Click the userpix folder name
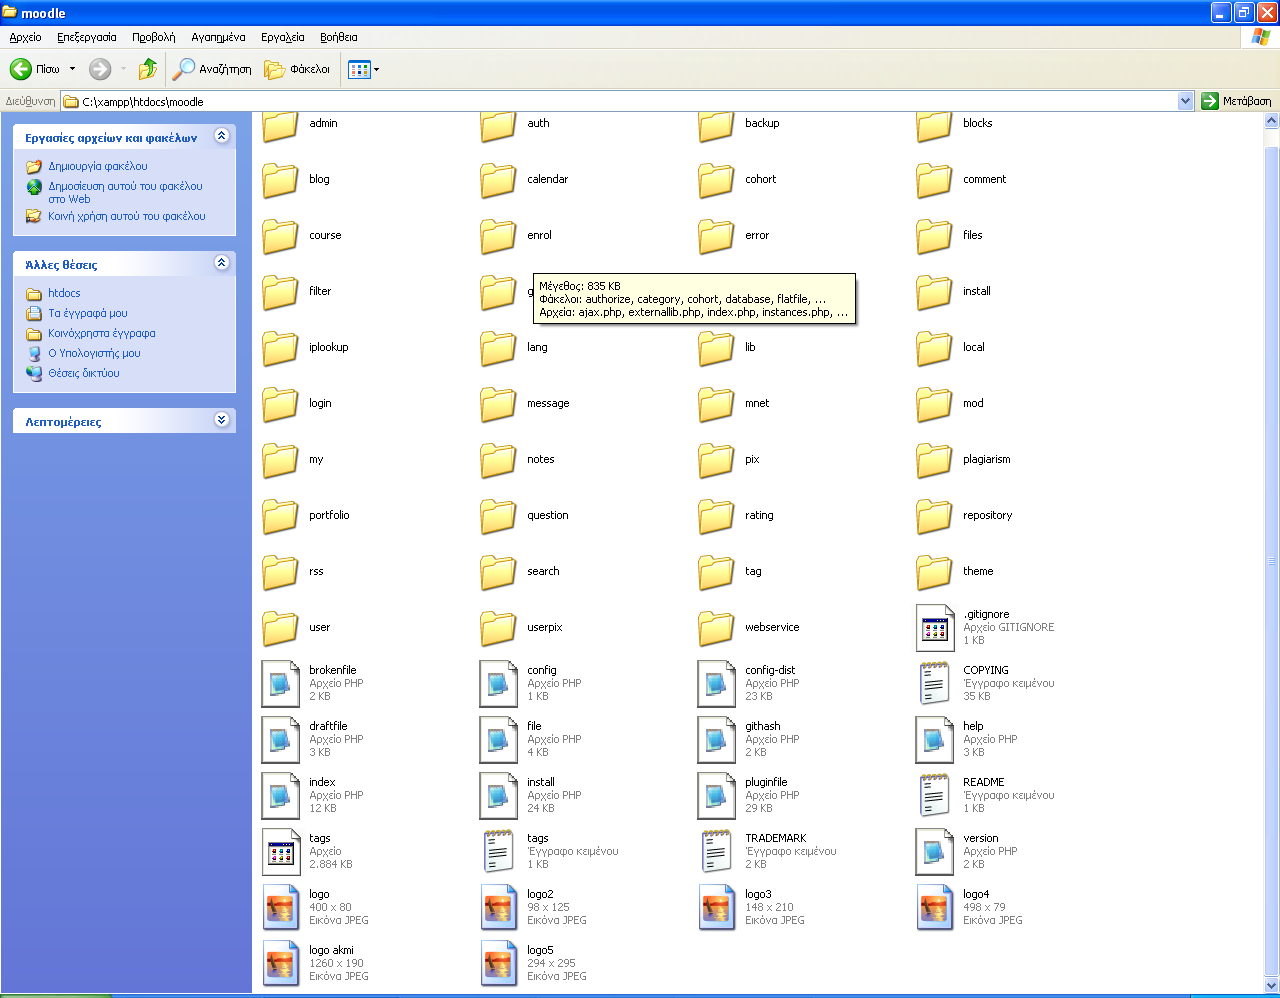This screenshot has width=1280, height=998. click(x=545, y=628)
